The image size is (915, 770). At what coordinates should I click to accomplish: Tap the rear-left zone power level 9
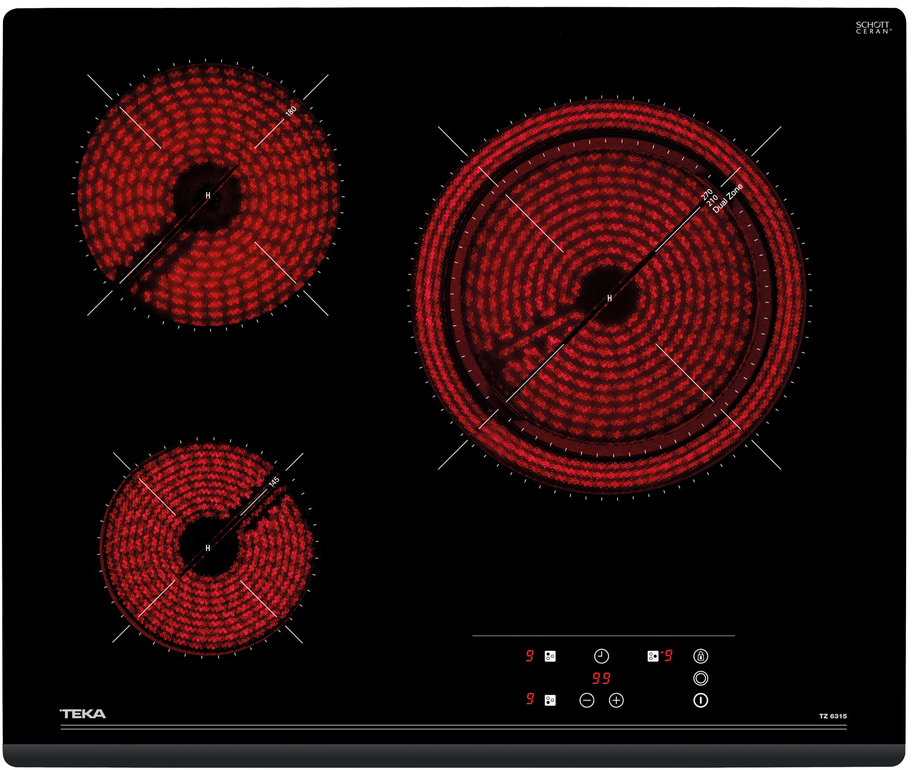(530, 656)
